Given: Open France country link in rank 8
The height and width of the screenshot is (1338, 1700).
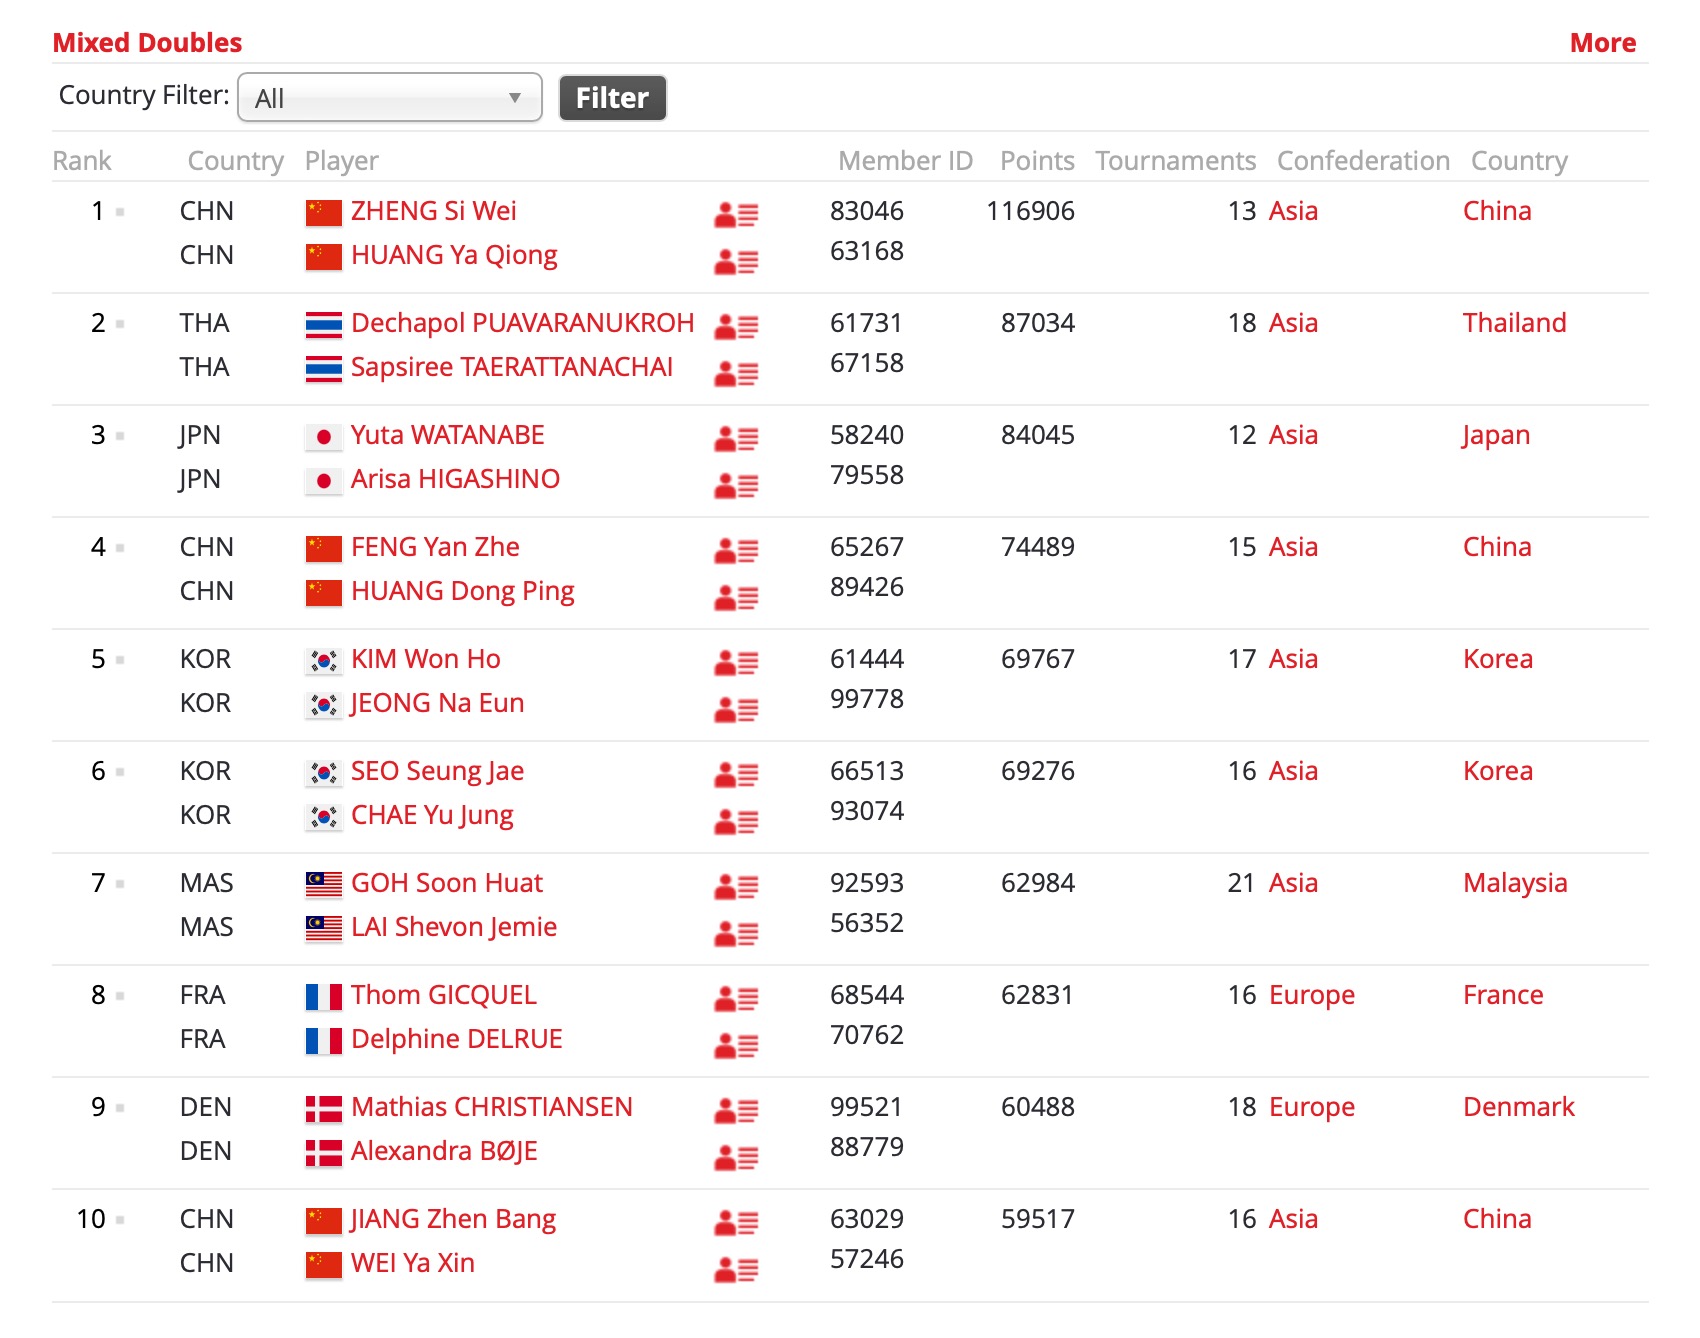Looking at the screenshot, I should coord(1503,995).
